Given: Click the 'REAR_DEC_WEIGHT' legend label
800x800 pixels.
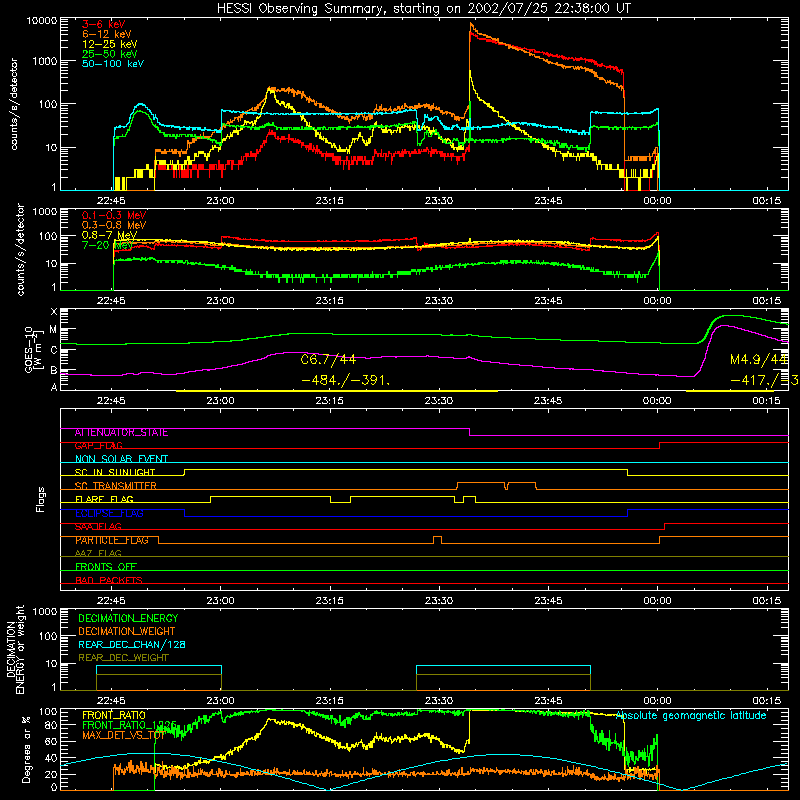Looking at the screenshot, I should pyautogui.click(x=123, y=658).
